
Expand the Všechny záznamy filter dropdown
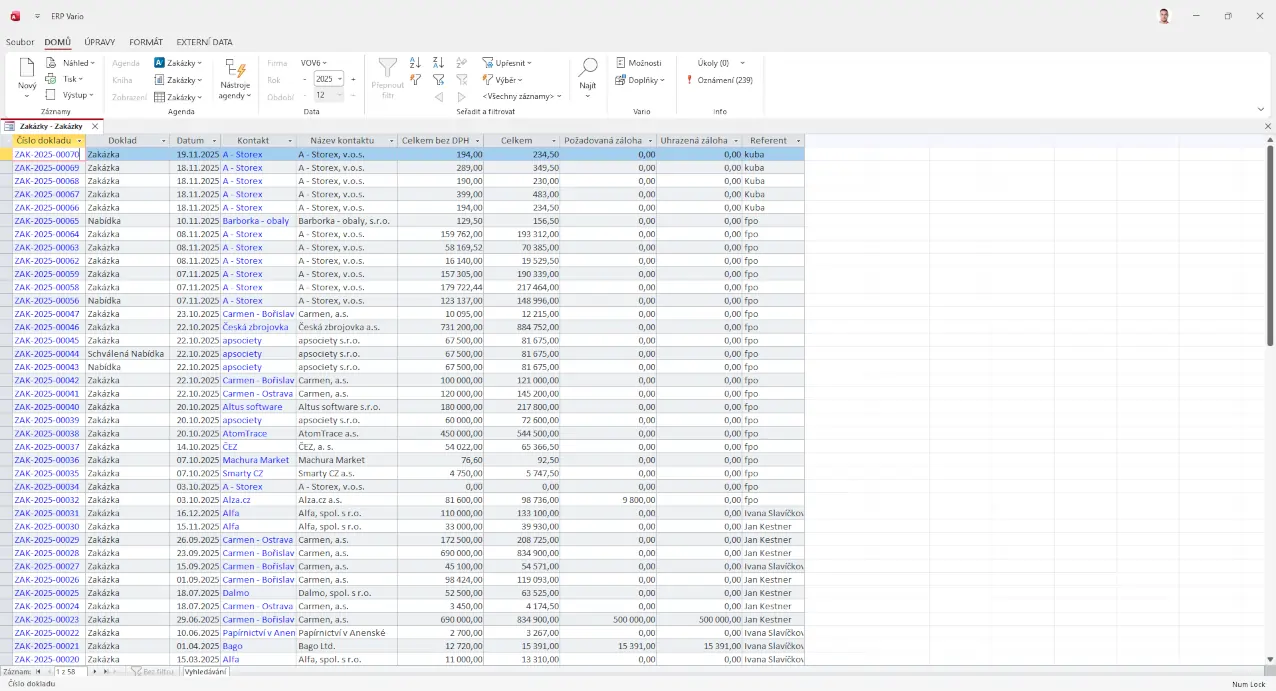pyautogui.click(x=521, y=96)
